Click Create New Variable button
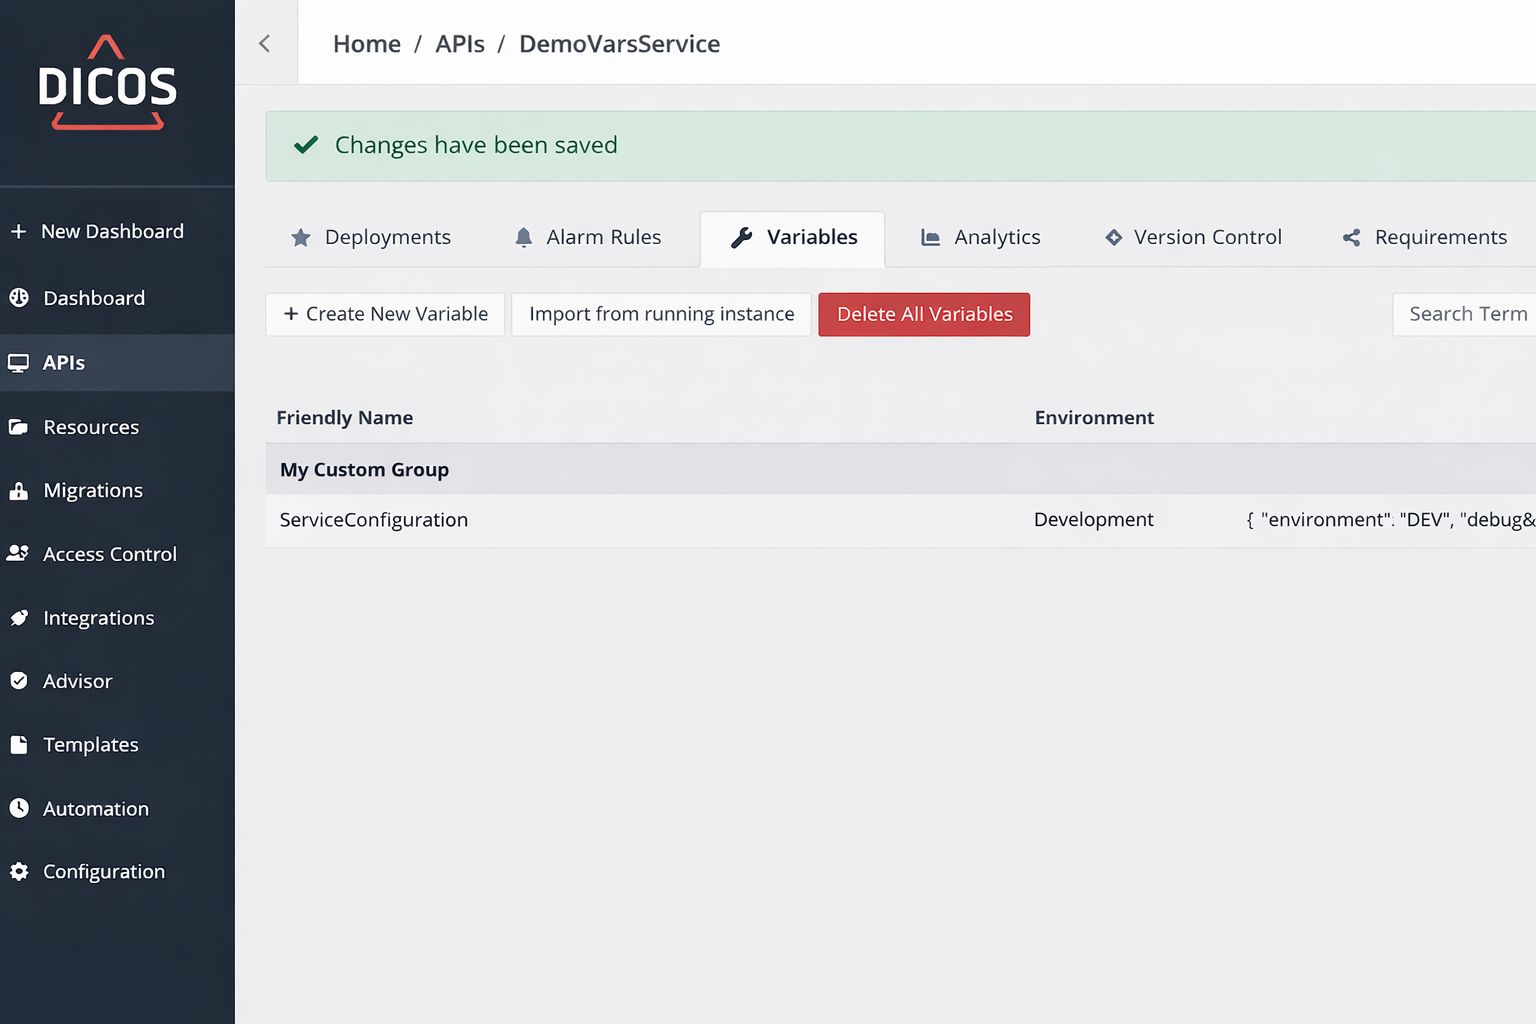 click(385, 314)
